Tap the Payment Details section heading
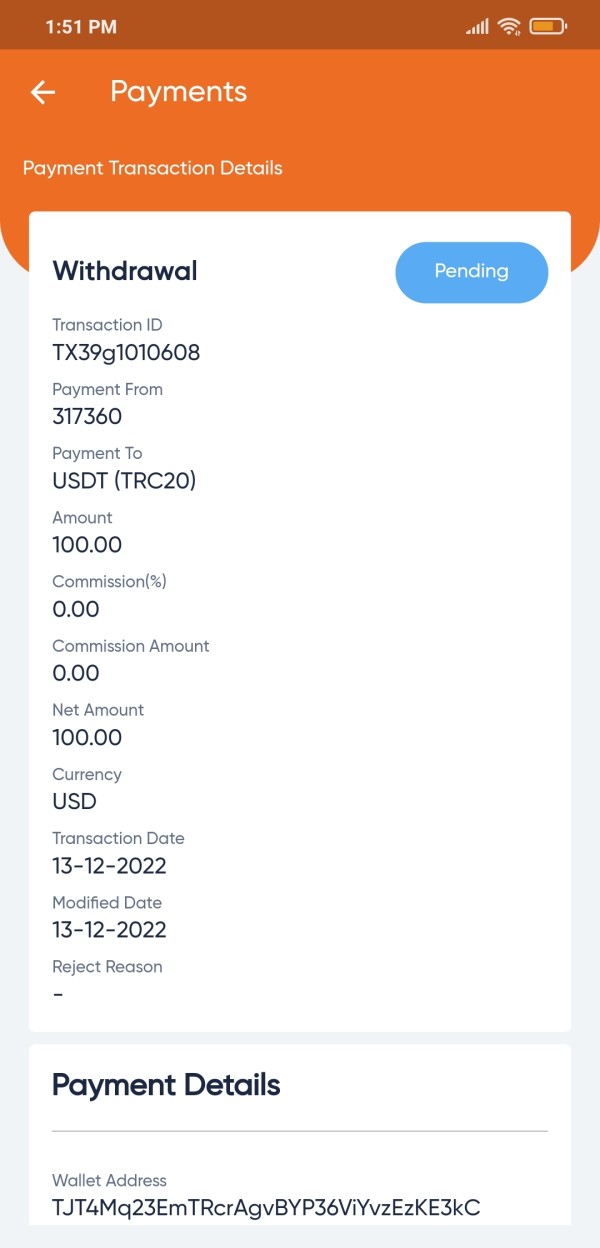Image resolution: width=600 pixels, height=1248 pixels. [166, 1085]
